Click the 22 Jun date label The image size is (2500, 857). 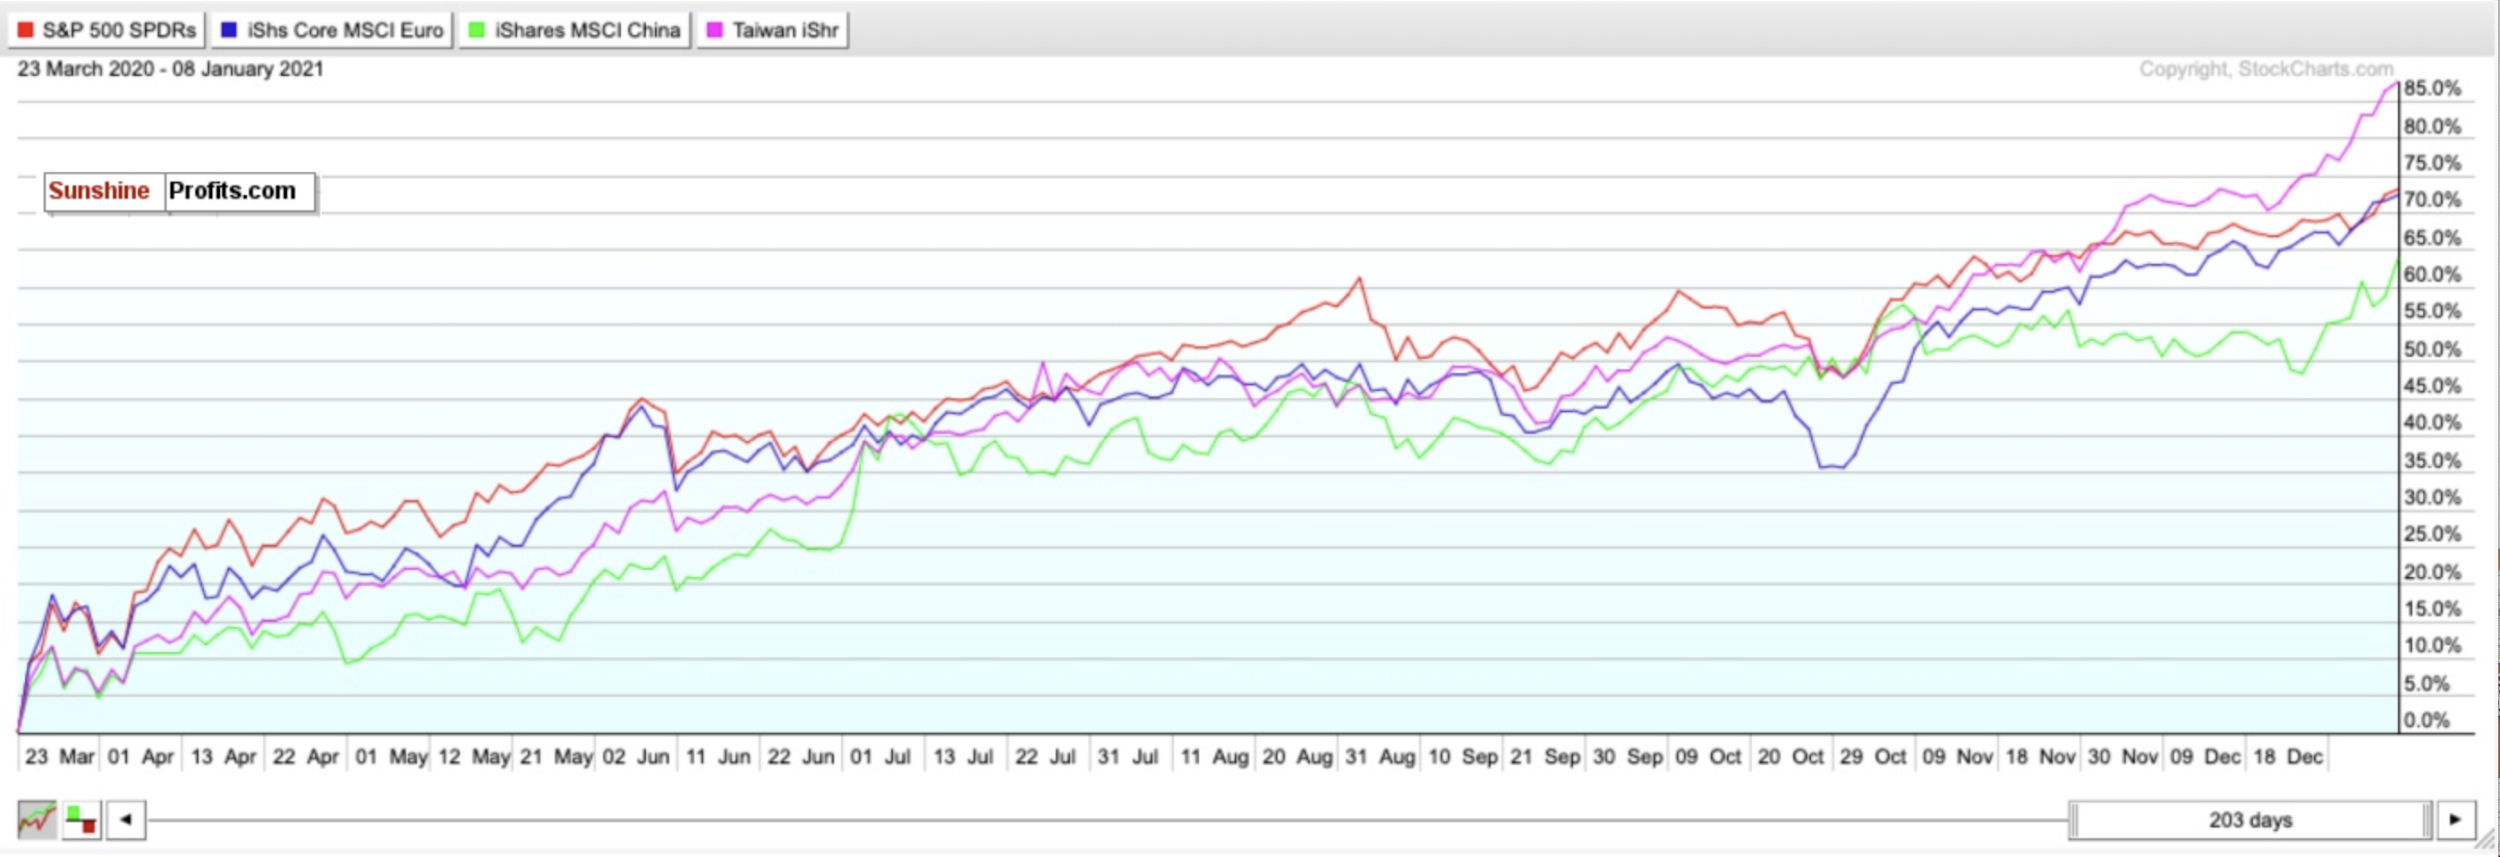(801, 757)
